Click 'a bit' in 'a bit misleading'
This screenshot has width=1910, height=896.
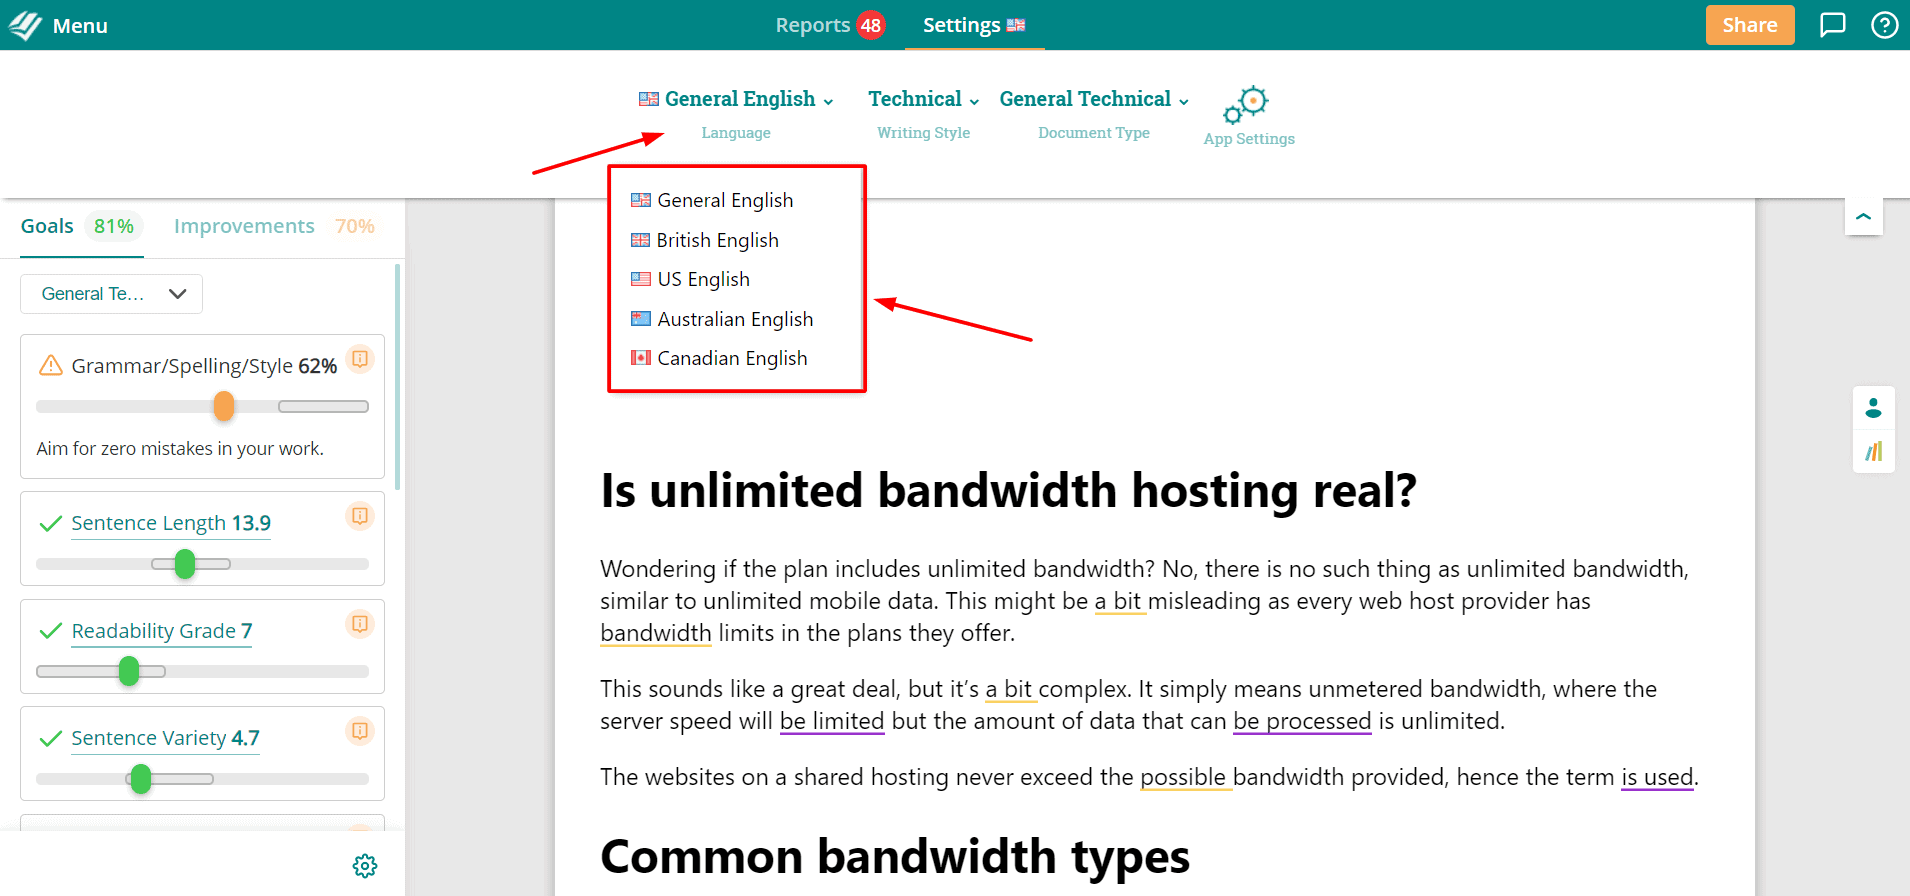[1118, 601]
